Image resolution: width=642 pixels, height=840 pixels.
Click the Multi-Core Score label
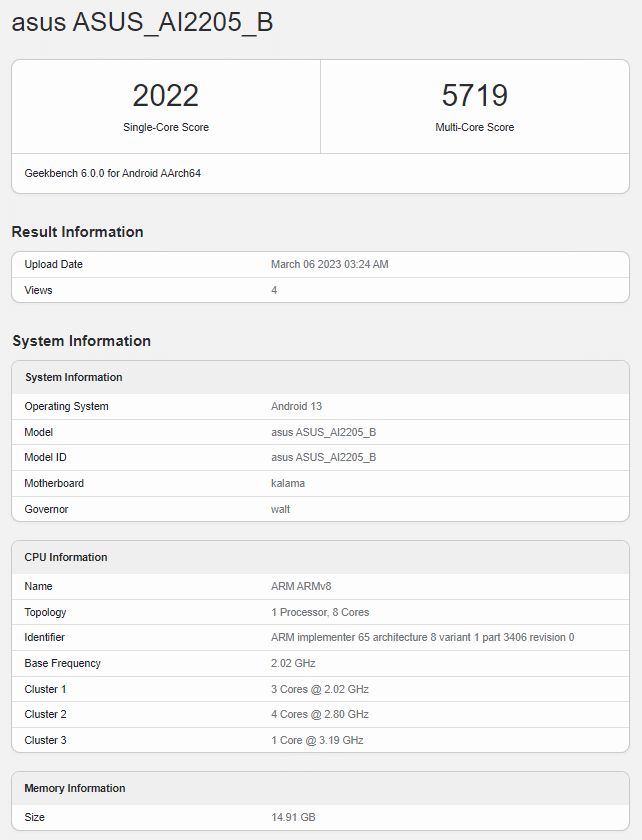(x=475, y=128)
